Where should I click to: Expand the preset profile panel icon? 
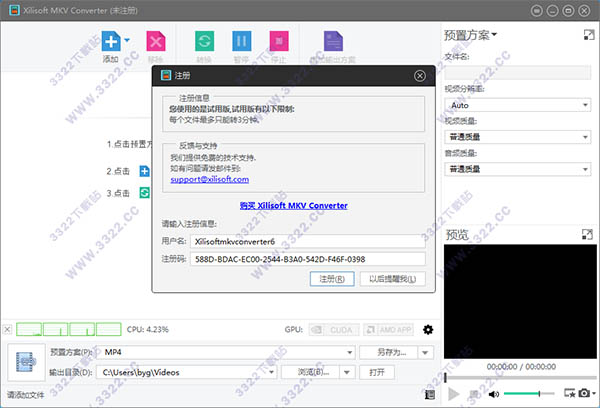tap(589, 35)
